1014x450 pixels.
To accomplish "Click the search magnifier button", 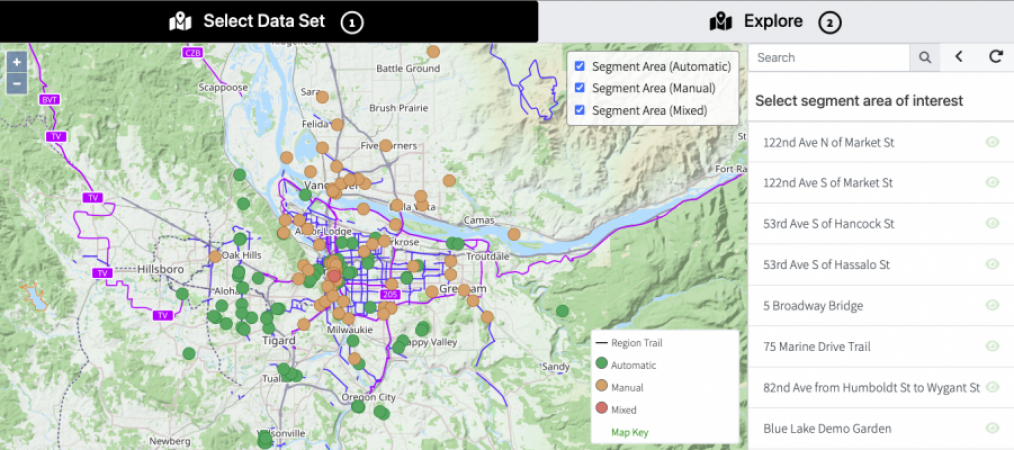I will coord(925,58).
